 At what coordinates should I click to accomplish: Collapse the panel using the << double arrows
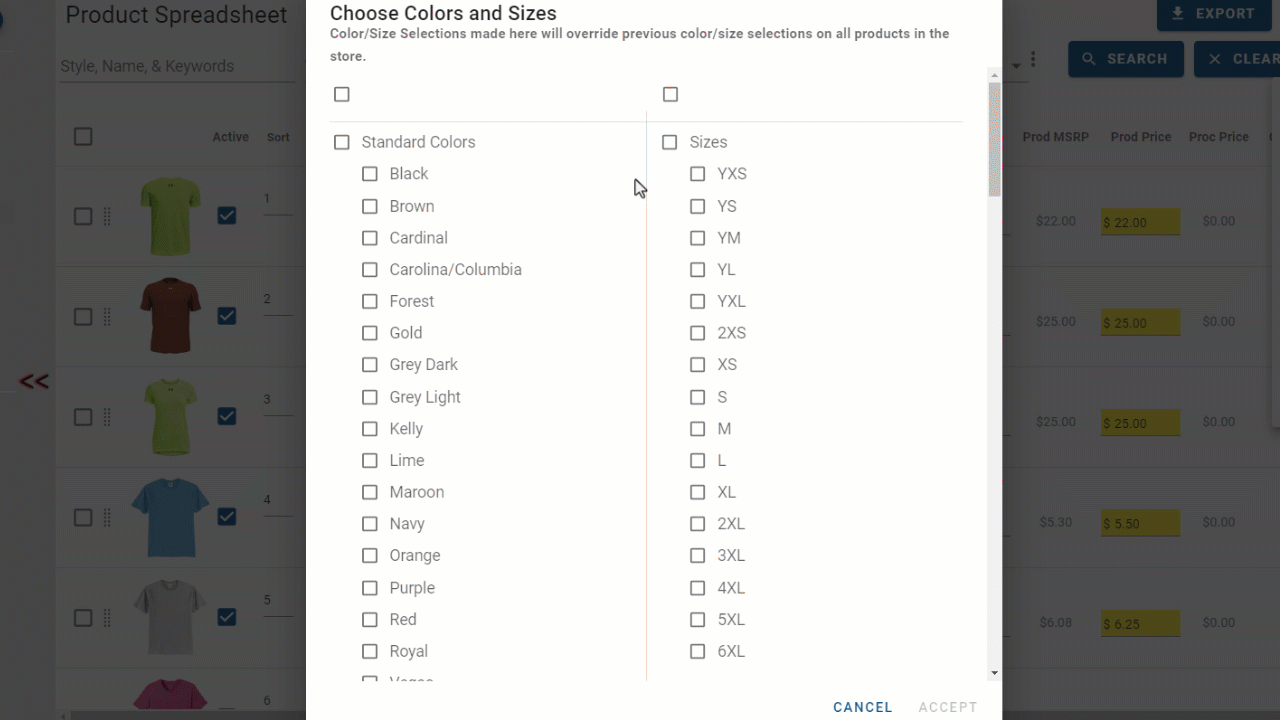[33, 381]
